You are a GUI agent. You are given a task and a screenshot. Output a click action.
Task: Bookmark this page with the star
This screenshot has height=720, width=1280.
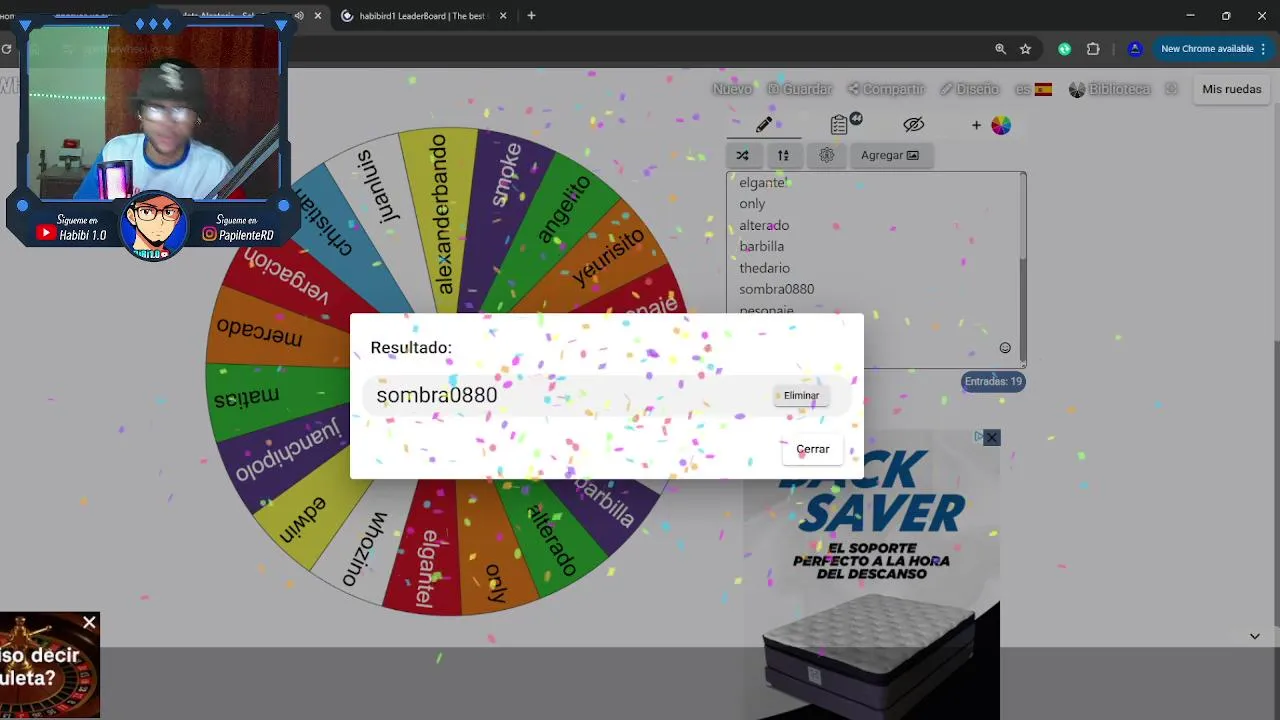pyautogui.click(x=1025, y=49)
